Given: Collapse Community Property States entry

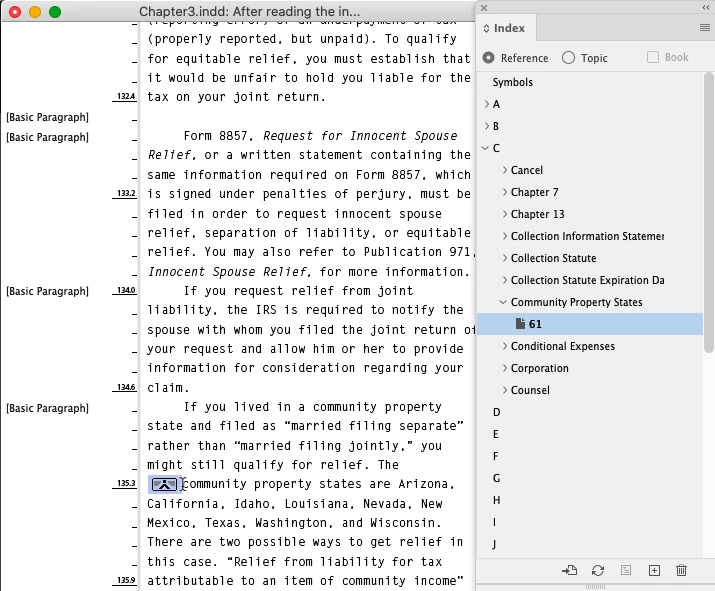Looking at the screenshot, I should (x=503, y=302).
